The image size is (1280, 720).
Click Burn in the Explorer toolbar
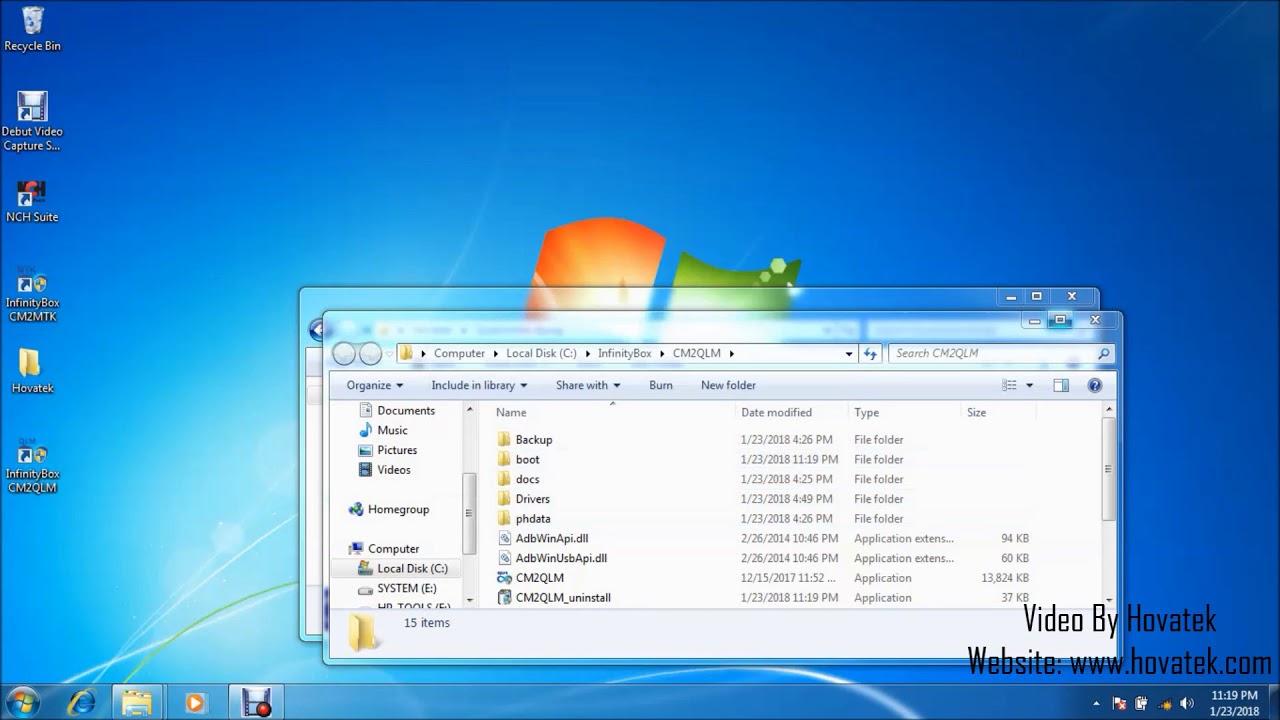(x=660, y=385)
